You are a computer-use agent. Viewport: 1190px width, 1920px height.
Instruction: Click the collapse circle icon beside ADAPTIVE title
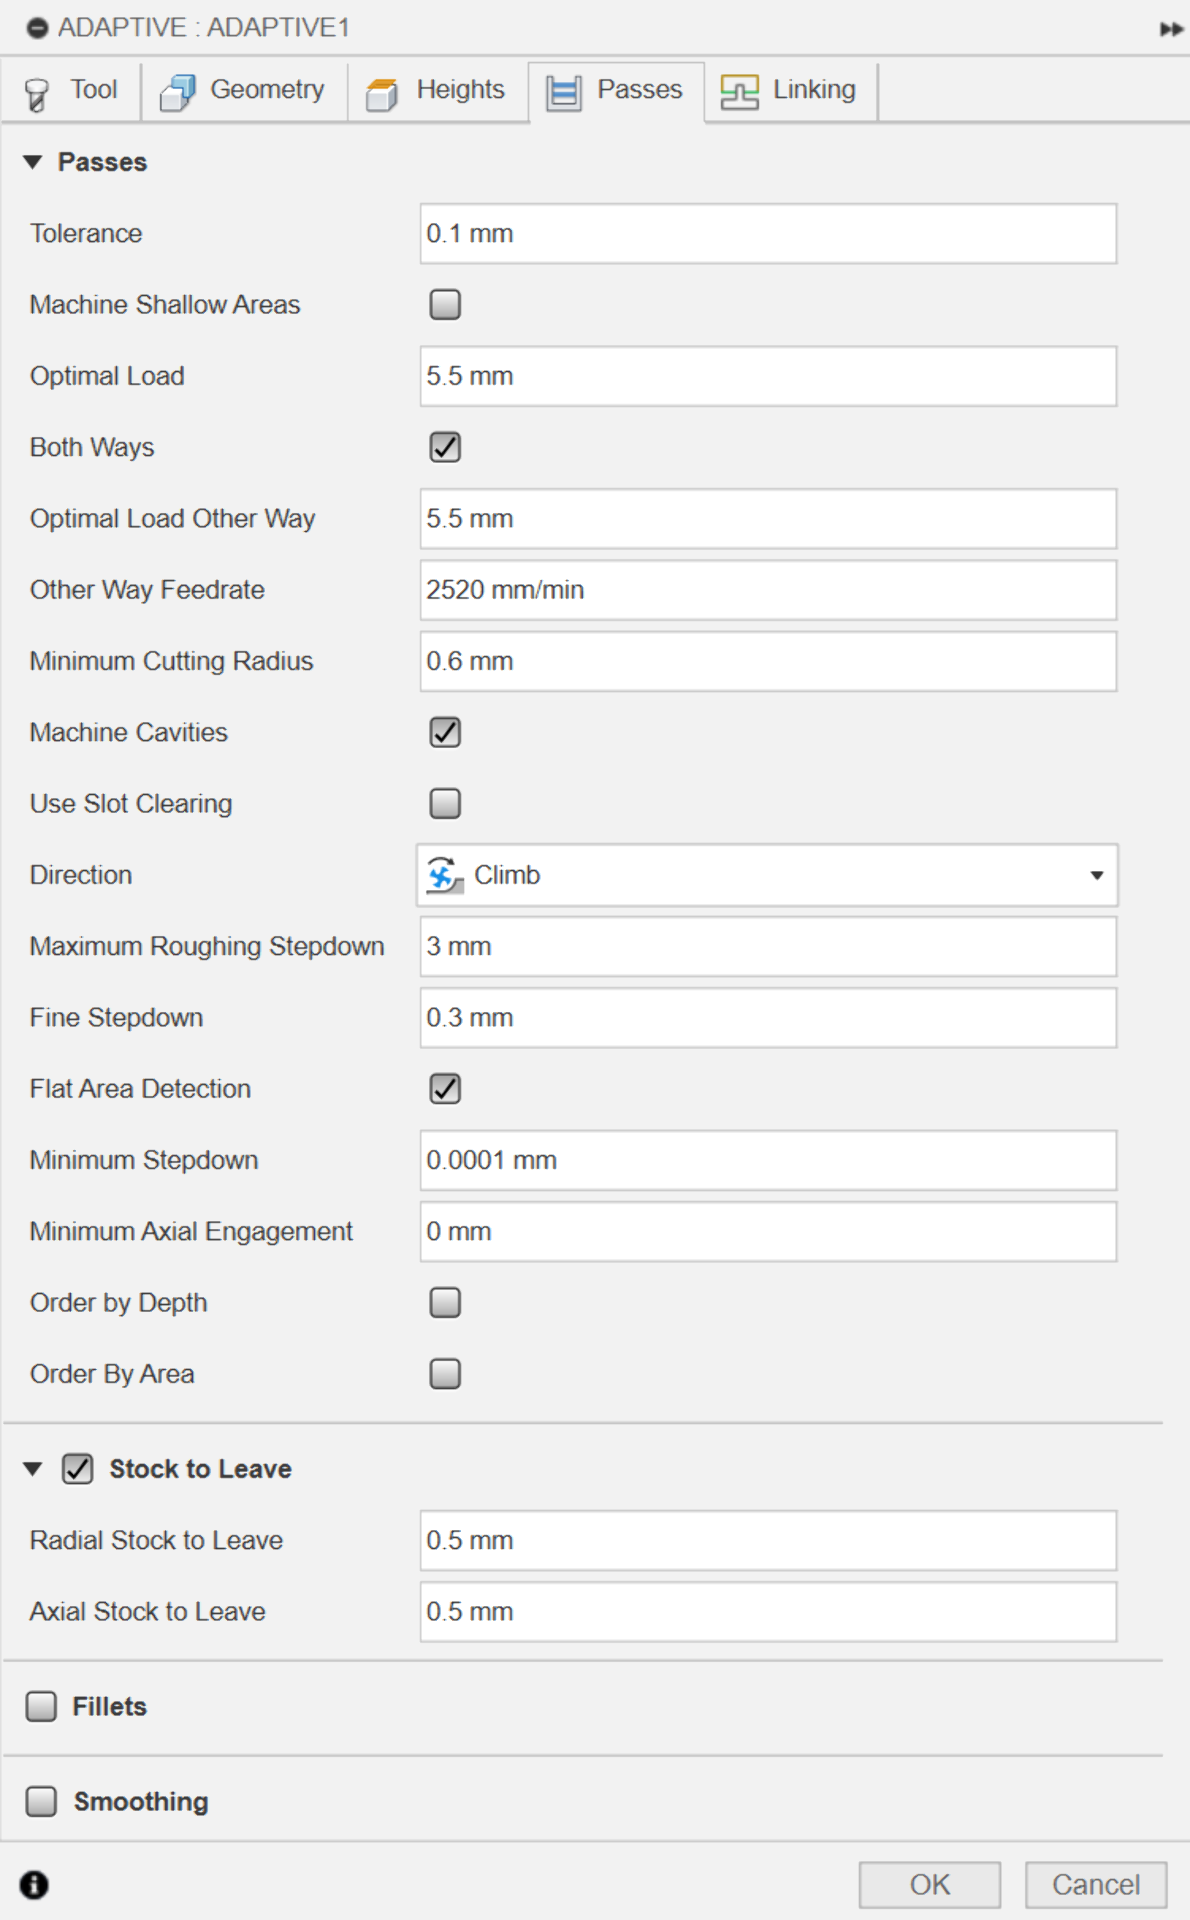click(37, 29)
